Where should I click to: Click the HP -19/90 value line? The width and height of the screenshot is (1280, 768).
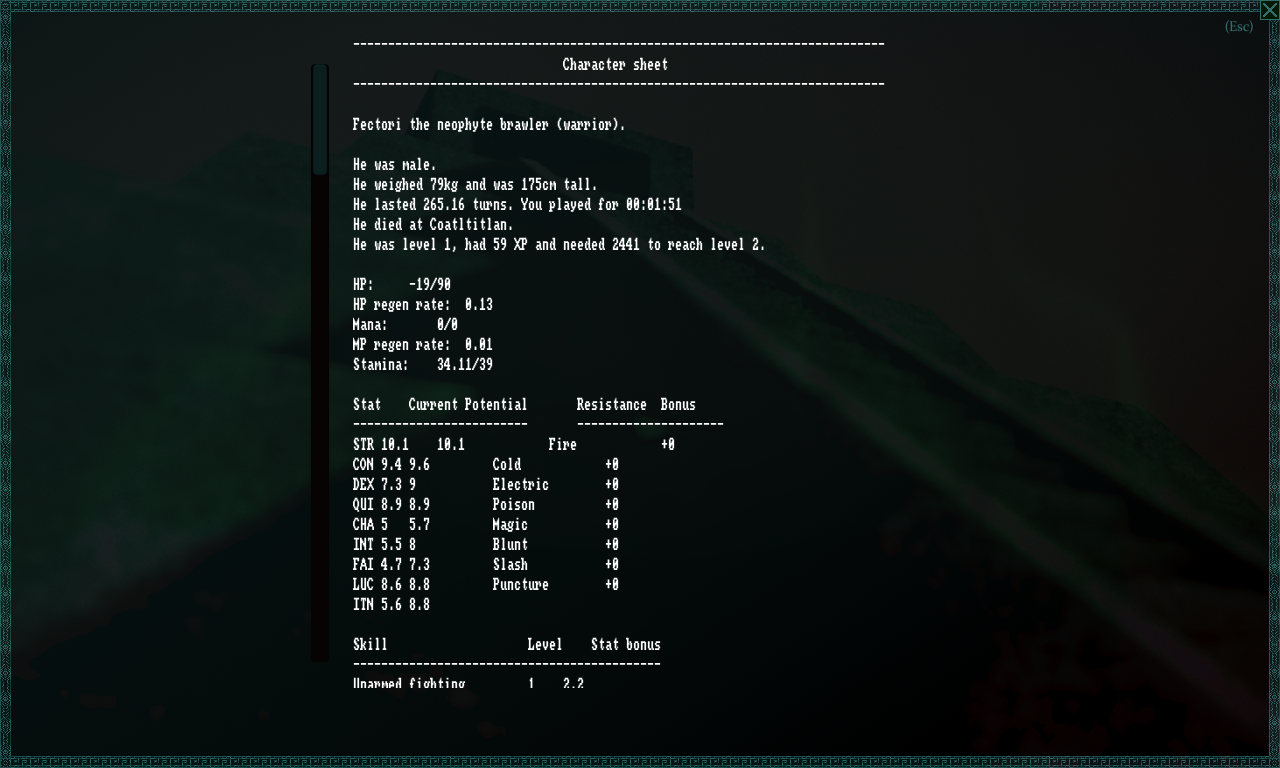click(x=402, y=284)
